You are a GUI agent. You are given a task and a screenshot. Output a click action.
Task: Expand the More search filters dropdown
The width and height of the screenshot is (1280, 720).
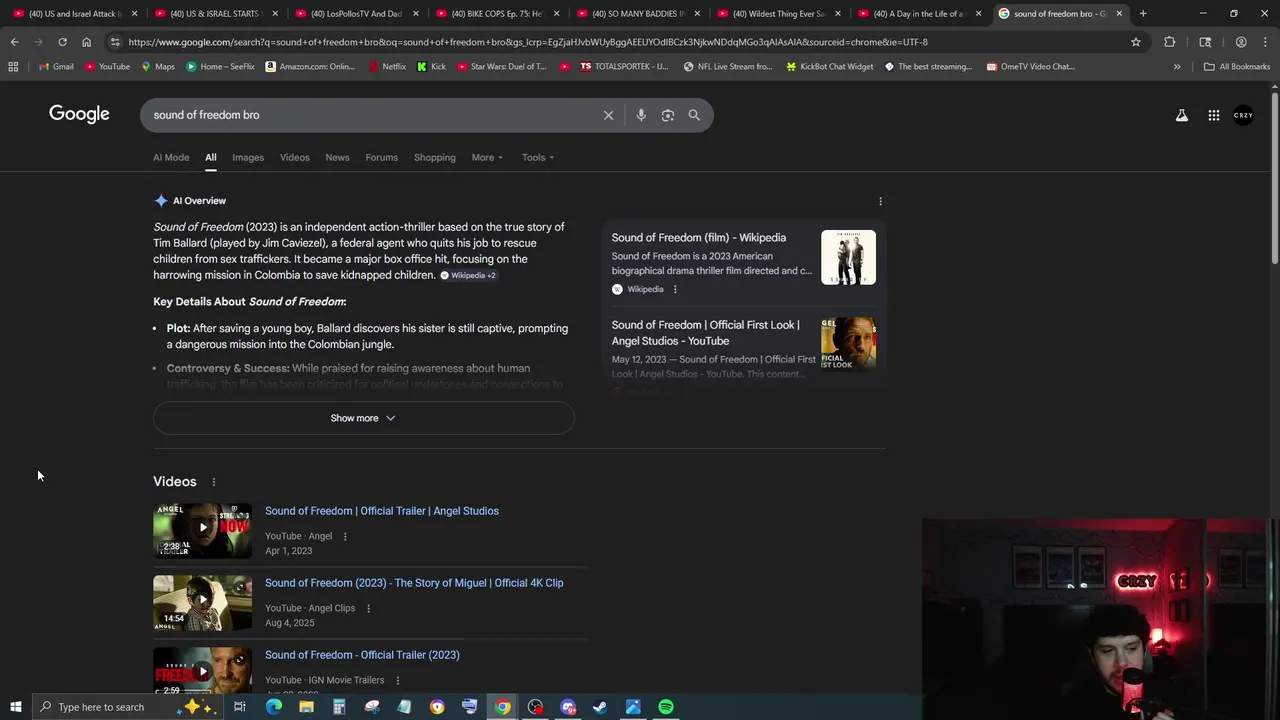pyautogui.click(x=487, y=157)
